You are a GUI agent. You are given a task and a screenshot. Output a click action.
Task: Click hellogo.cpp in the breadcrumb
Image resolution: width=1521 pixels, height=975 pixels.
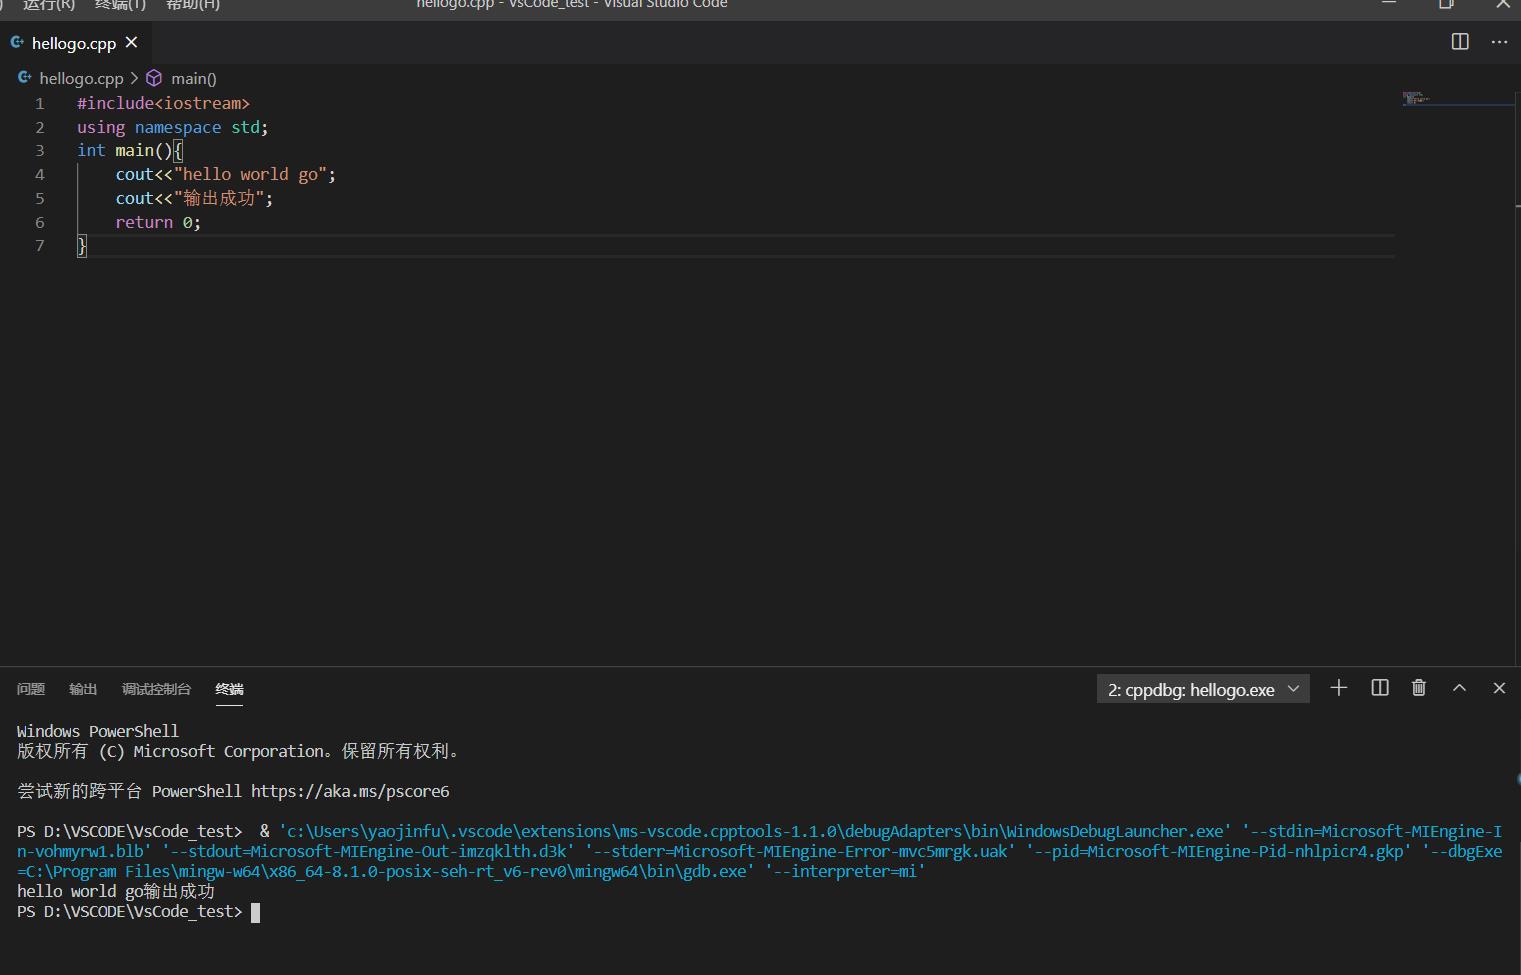(x=81, y=78)
